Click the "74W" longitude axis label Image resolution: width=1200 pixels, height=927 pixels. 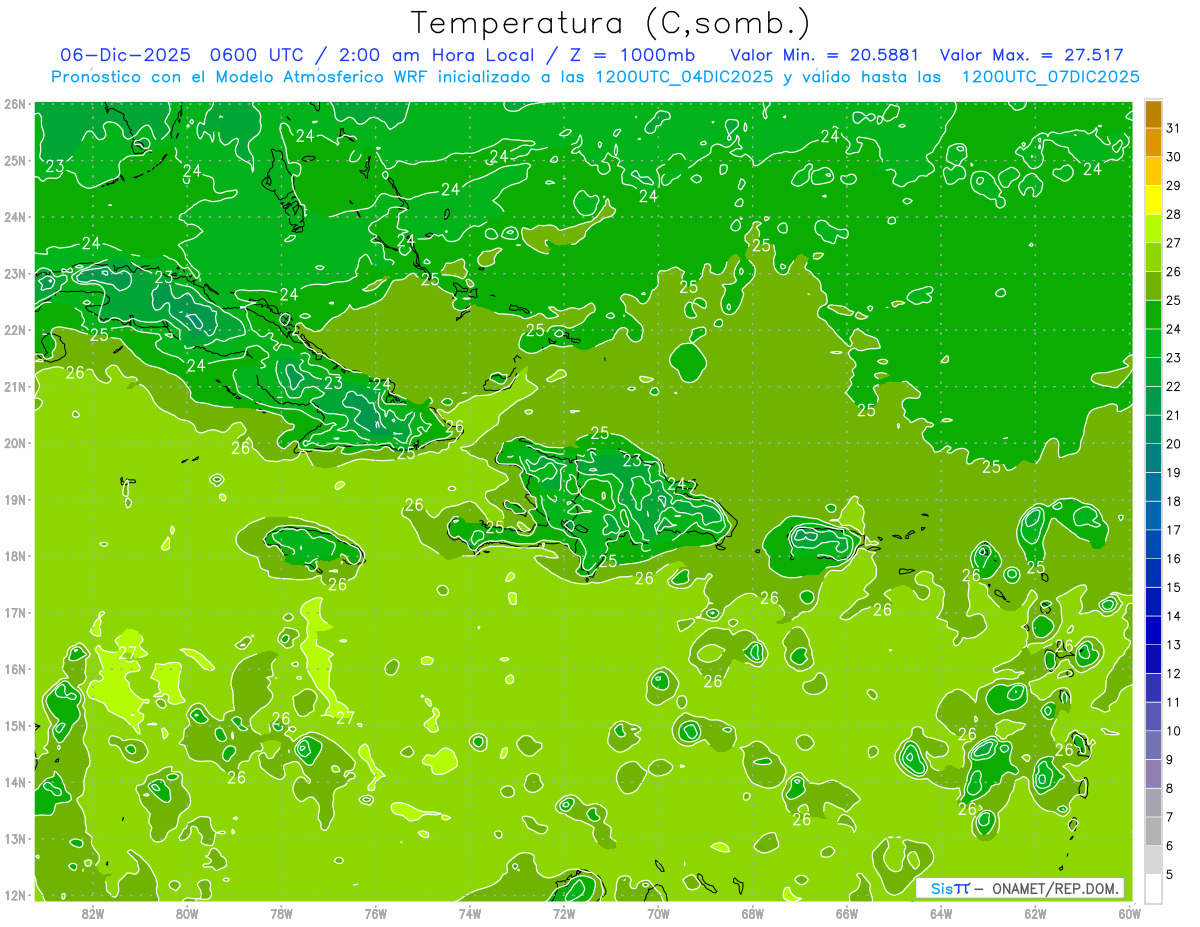[x=469, y=913]
